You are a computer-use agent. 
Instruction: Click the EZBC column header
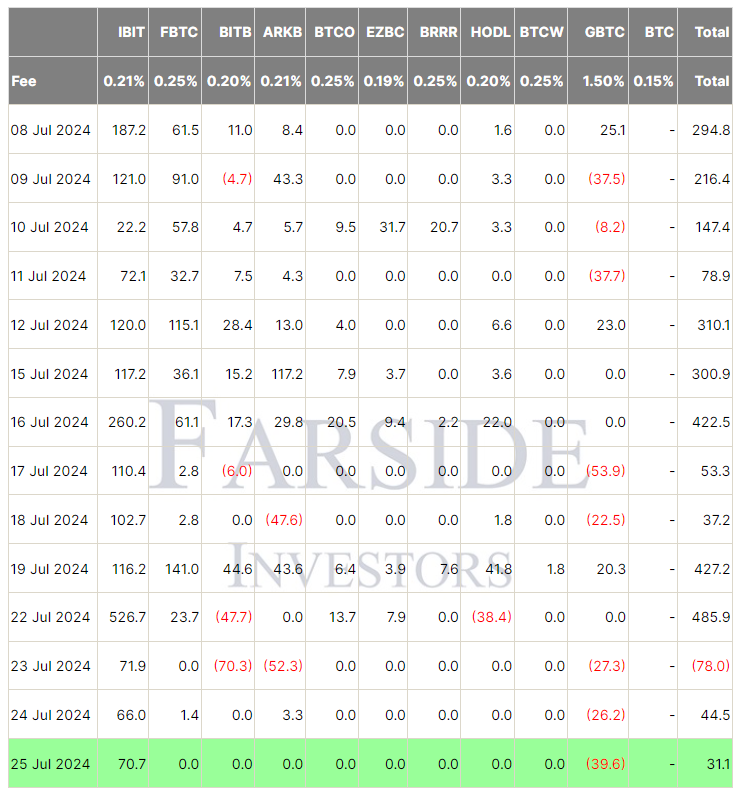tap(385, 32)
